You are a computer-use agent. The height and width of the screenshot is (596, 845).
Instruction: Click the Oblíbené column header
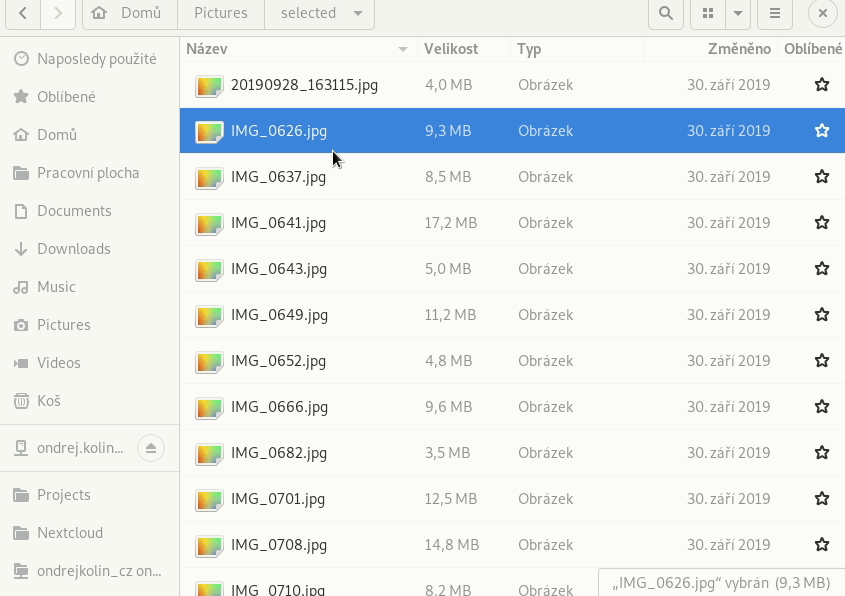click(x=812, y=49)
